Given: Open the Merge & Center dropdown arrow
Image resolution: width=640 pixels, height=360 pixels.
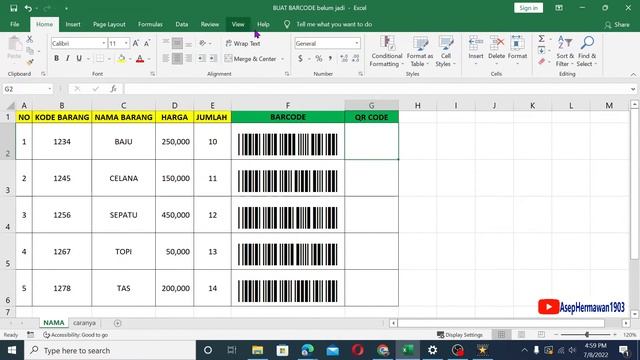Looking at the screenshot, I should (282, 59).
